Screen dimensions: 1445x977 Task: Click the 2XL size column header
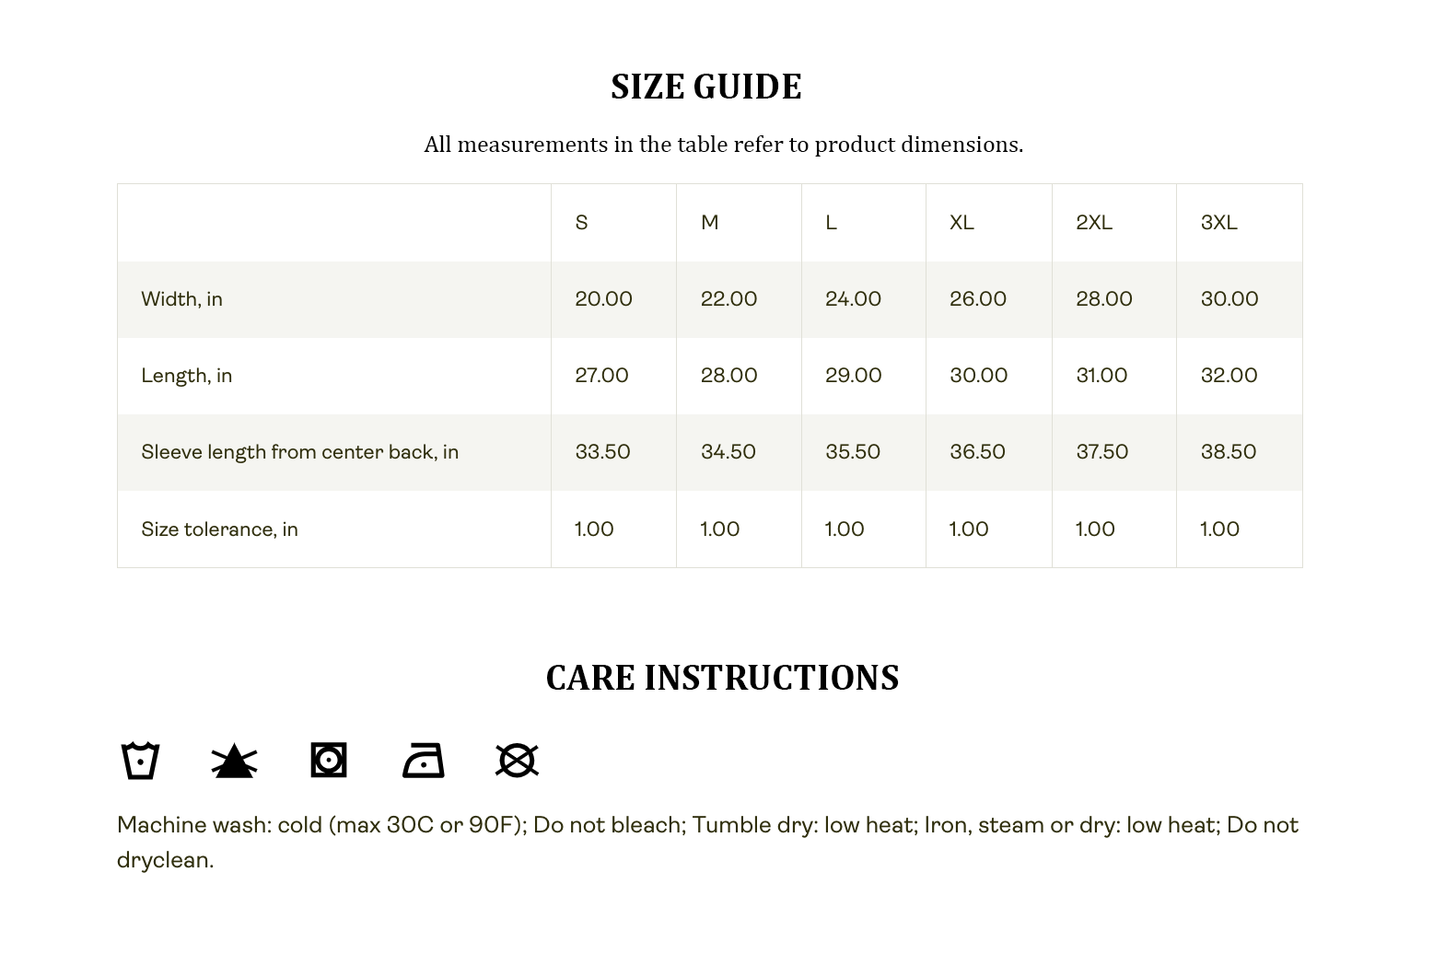[x=1094, y=223]
